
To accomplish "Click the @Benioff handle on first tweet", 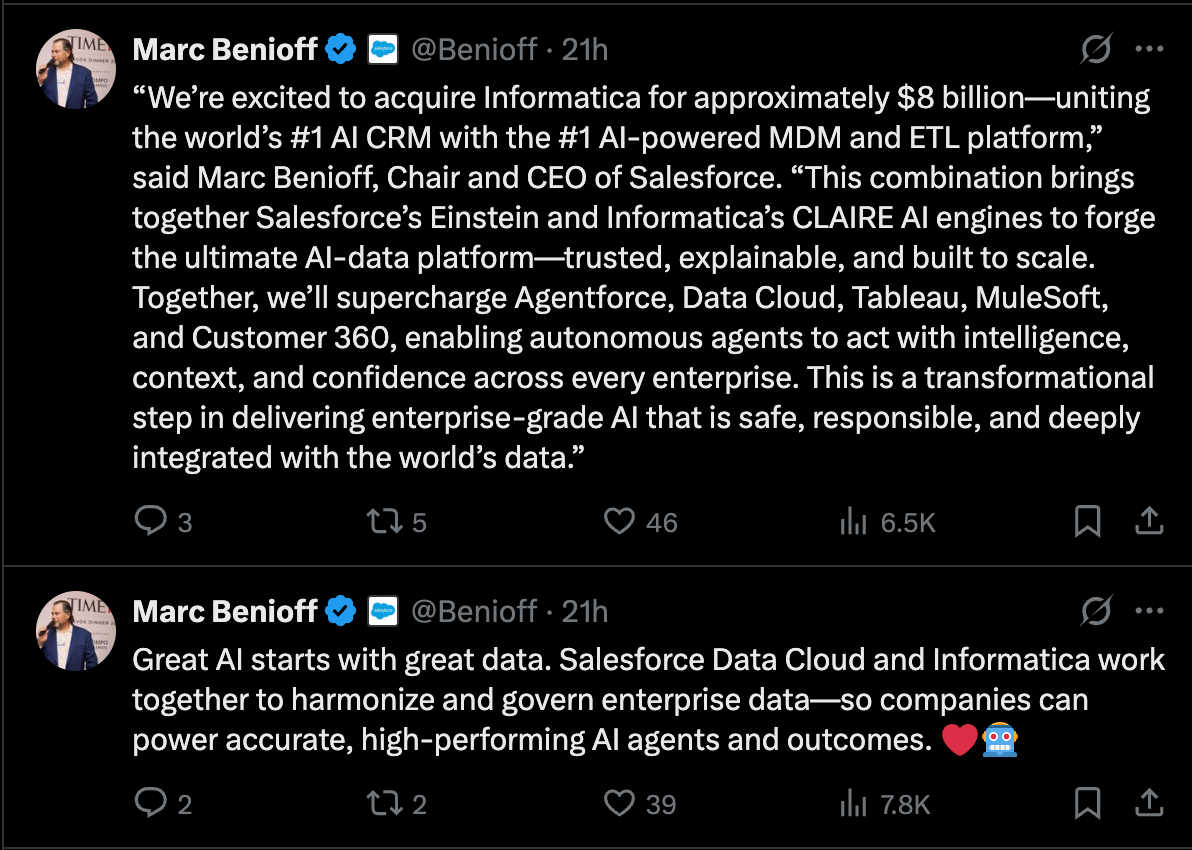I will (x=474, y=48).
